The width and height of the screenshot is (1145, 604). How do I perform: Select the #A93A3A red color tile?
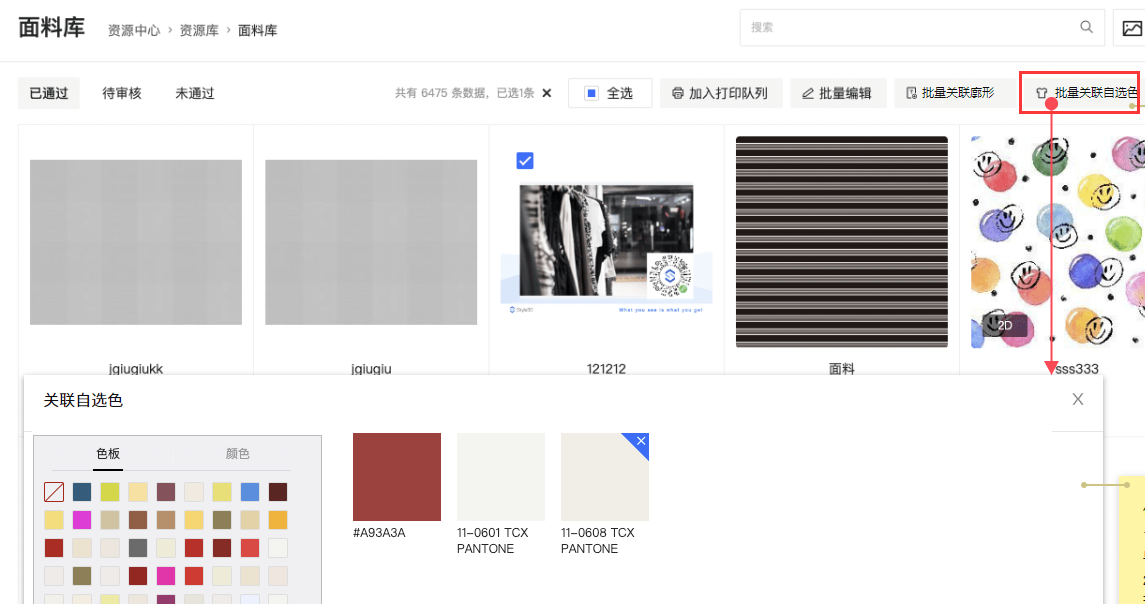point(397,477)
